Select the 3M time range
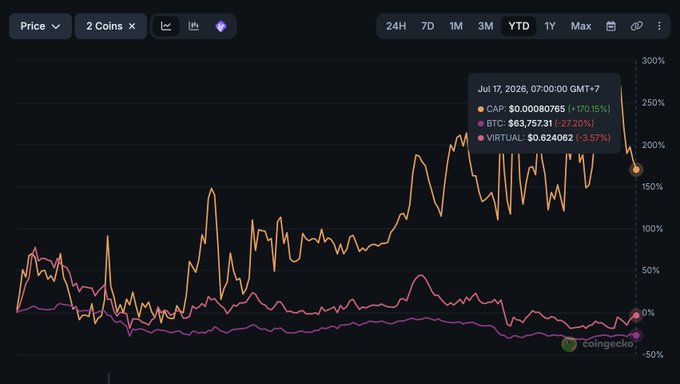Viewport: 680px width, 384px height. click(485, 26)
